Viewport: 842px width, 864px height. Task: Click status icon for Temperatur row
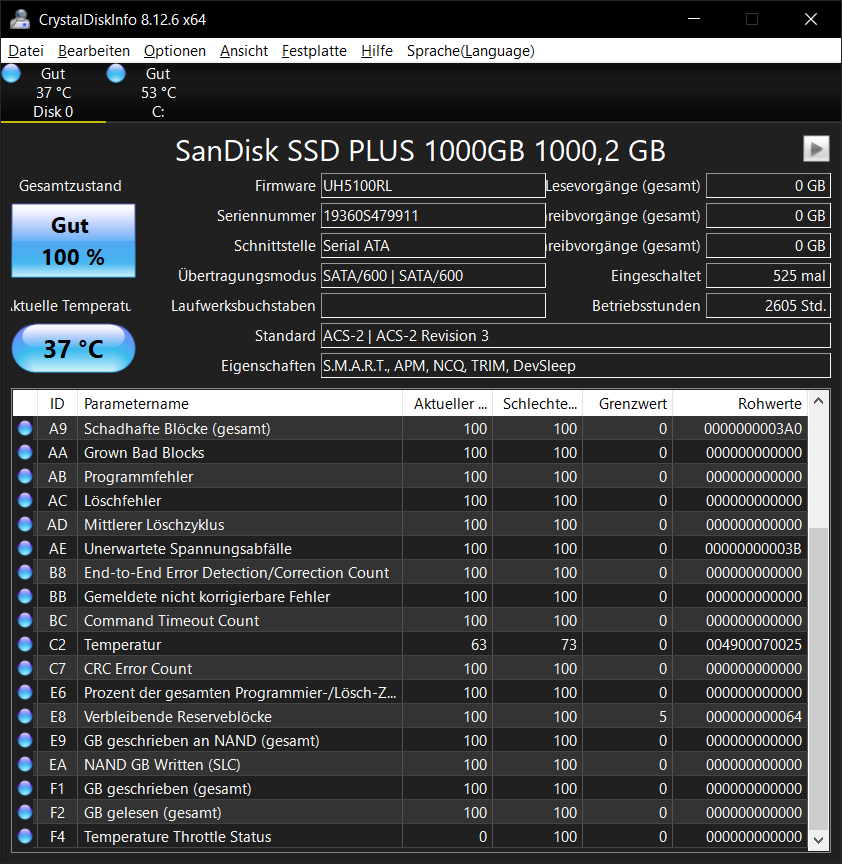(x=25, y=644)
